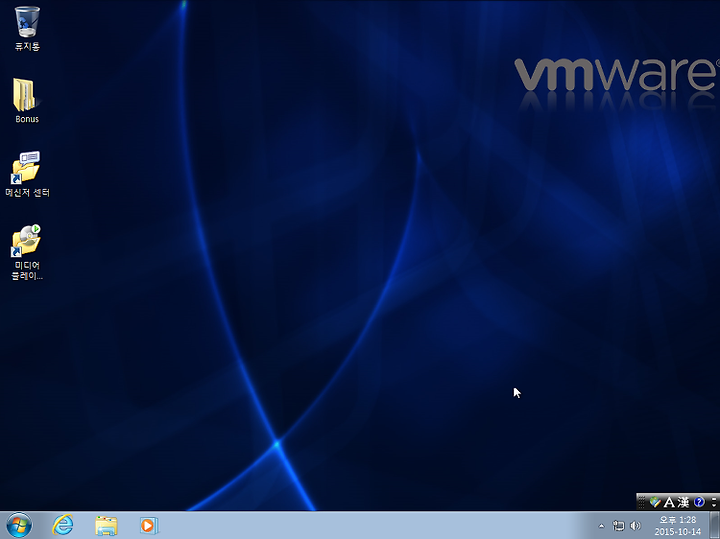Show hidden tray icons arrow
This screenshot has width=720, height=539.
tap(602, 526)
